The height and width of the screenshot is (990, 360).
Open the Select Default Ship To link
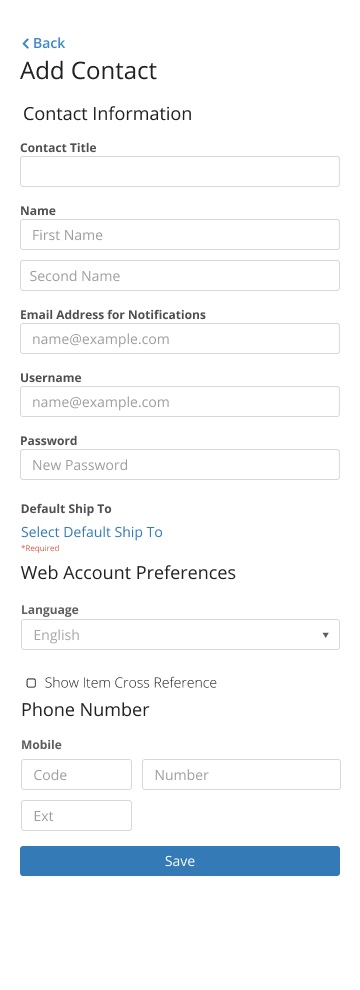point(92,532)
